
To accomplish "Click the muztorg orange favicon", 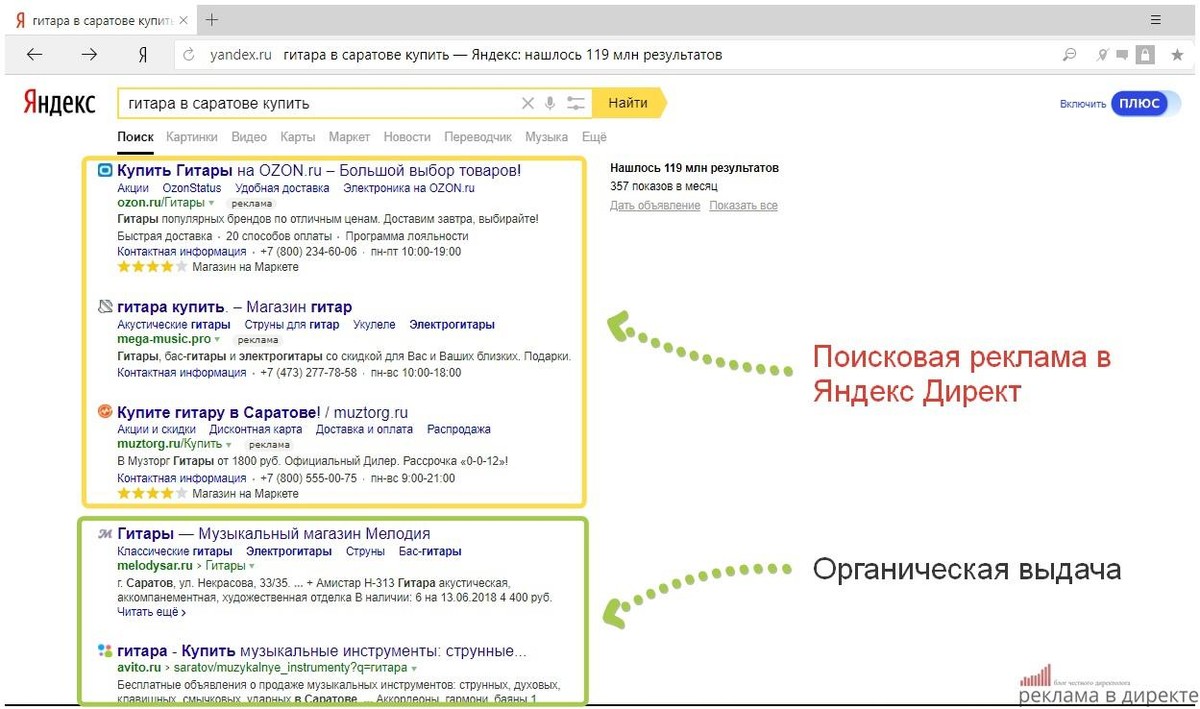I will (x=105, y=412).
